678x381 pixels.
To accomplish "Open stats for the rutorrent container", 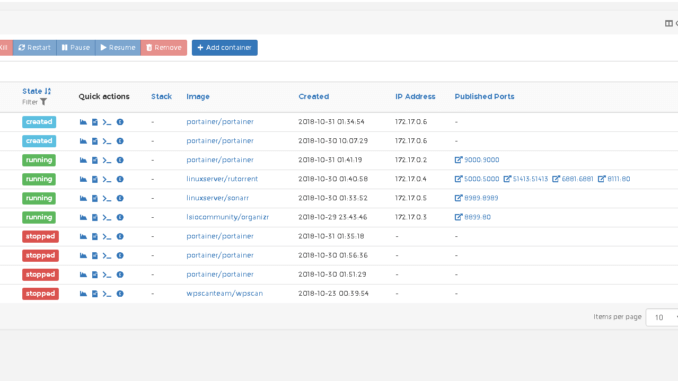I will coord(83,179).
